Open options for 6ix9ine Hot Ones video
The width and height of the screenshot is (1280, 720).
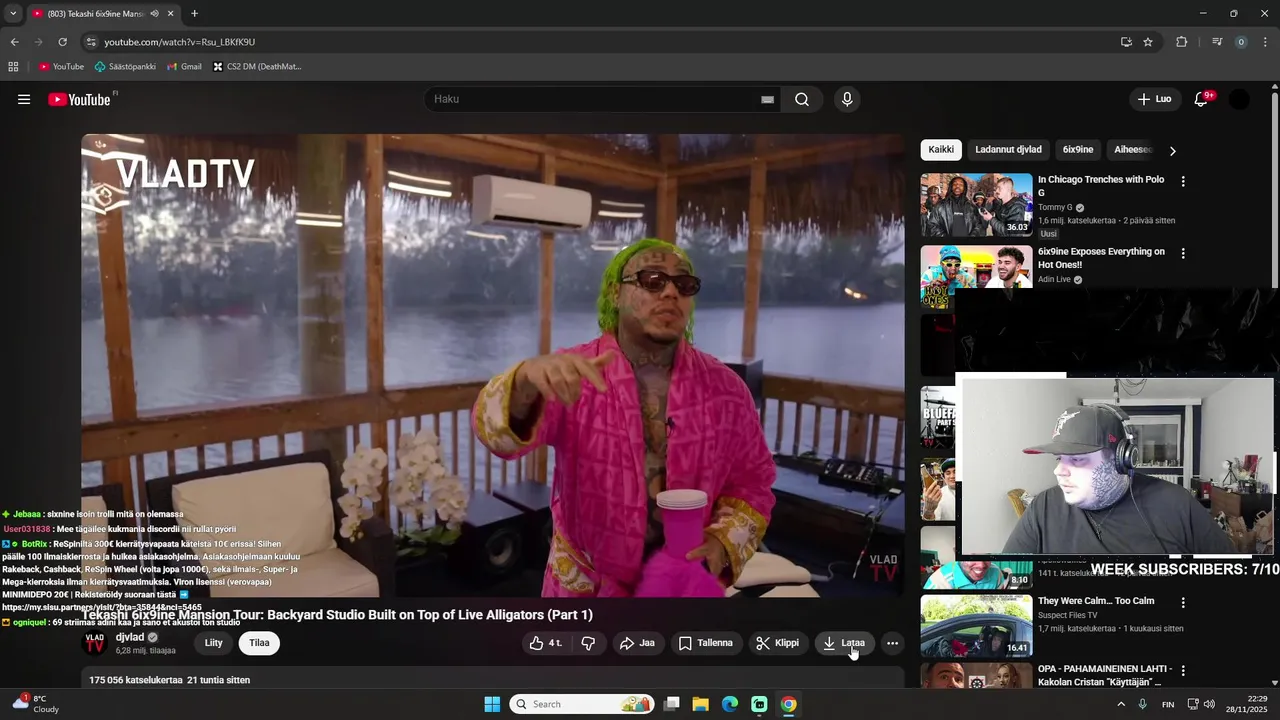(1183, 254)
